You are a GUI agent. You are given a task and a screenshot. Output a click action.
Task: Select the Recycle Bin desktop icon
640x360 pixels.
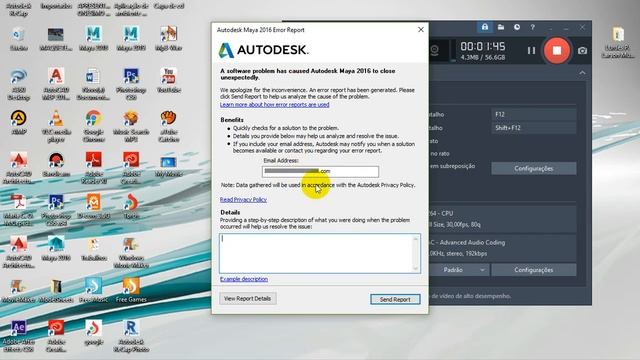(18, 39)
